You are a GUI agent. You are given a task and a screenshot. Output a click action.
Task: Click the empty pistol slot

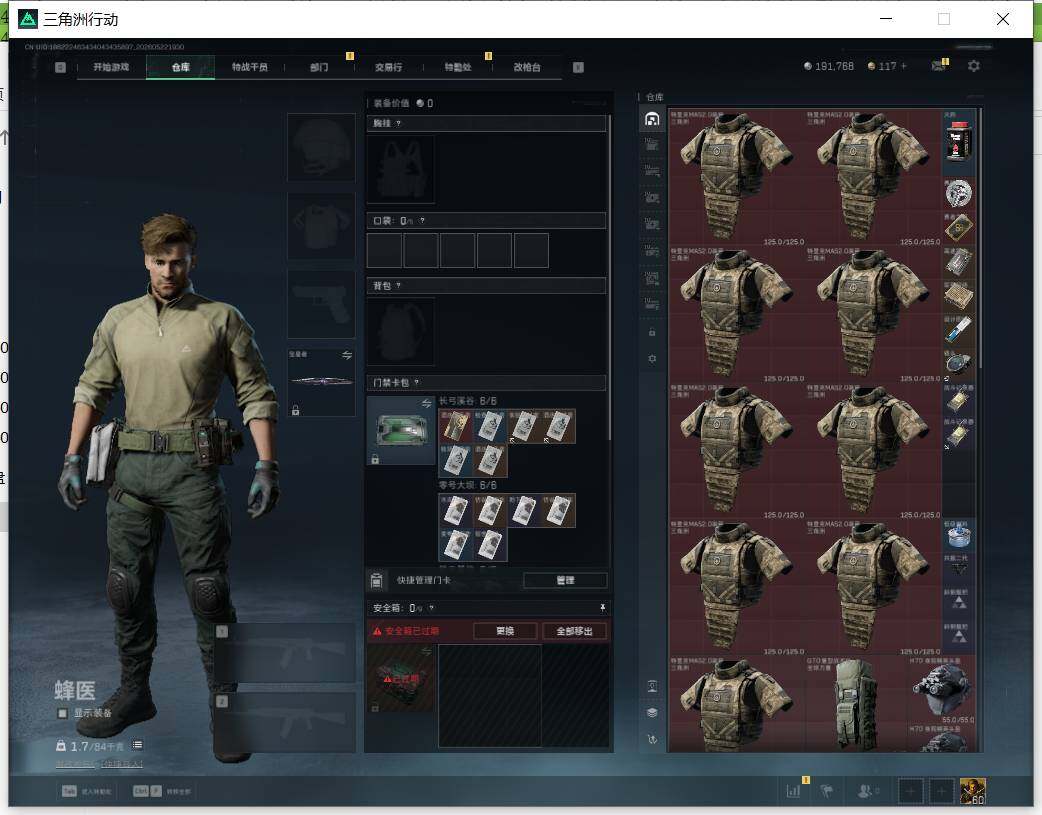pos(321,304)
